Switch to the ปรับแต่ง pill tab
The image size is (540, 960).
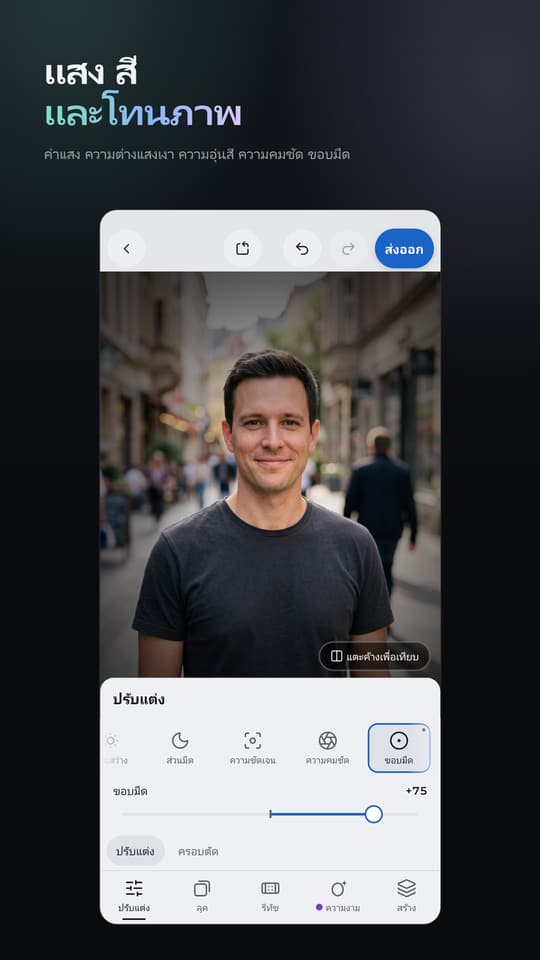135,851
